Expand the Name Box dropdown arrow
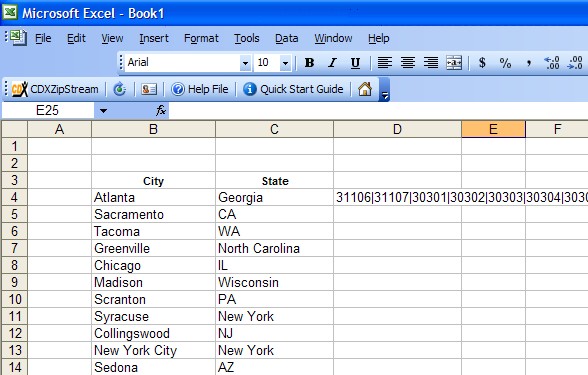 point(104,111)
